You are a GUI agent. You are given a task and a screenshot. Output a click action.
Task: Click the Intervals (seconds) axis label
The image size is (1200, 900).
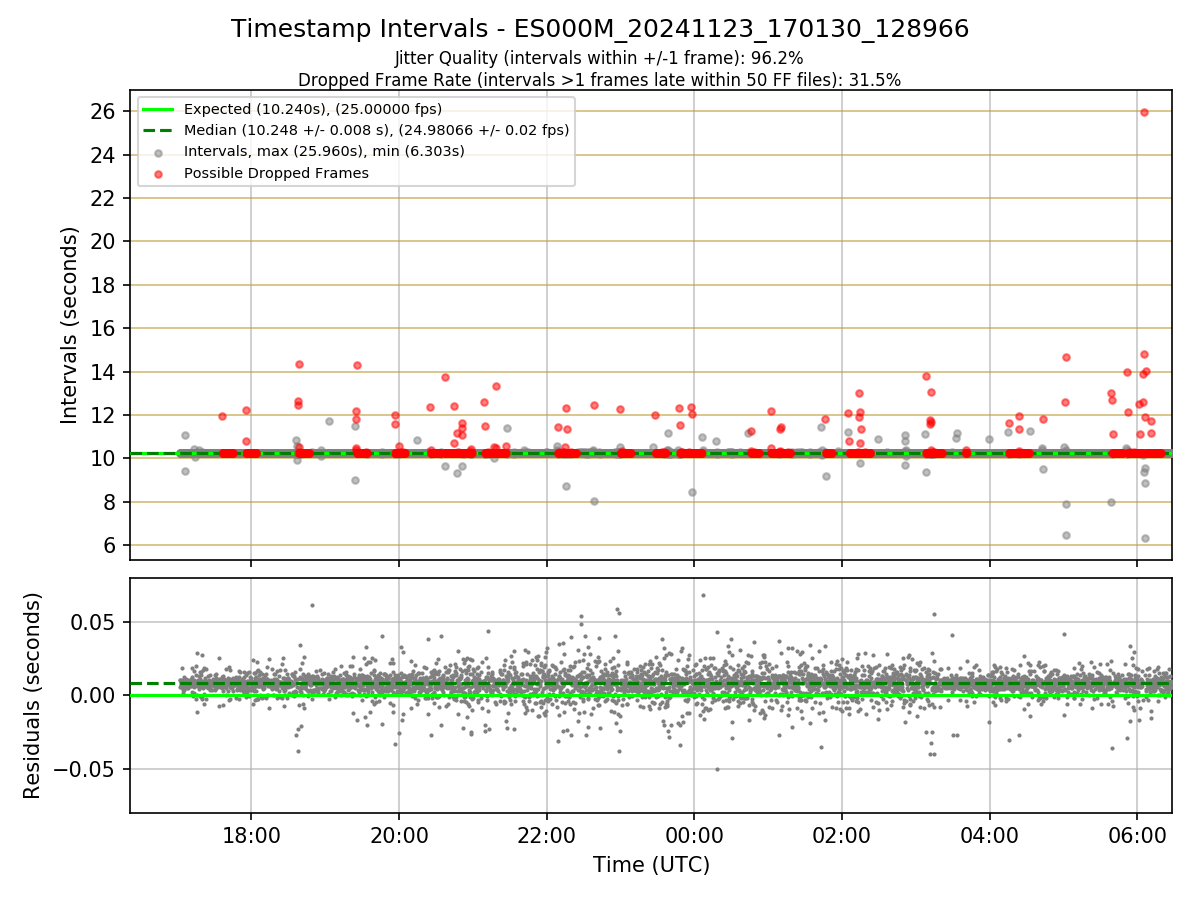click(70, 325)
